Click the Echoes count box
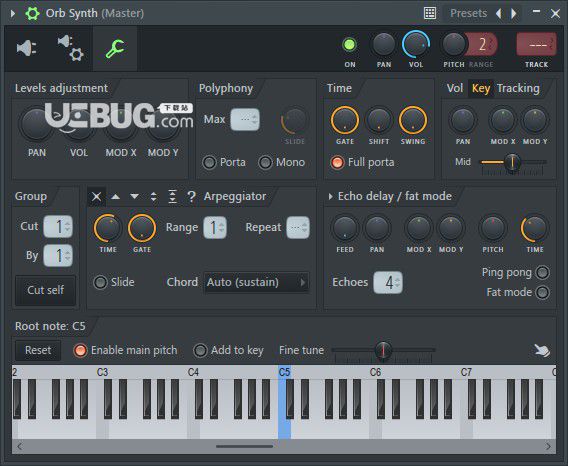568x466 pixels. [x=388, y=282]
